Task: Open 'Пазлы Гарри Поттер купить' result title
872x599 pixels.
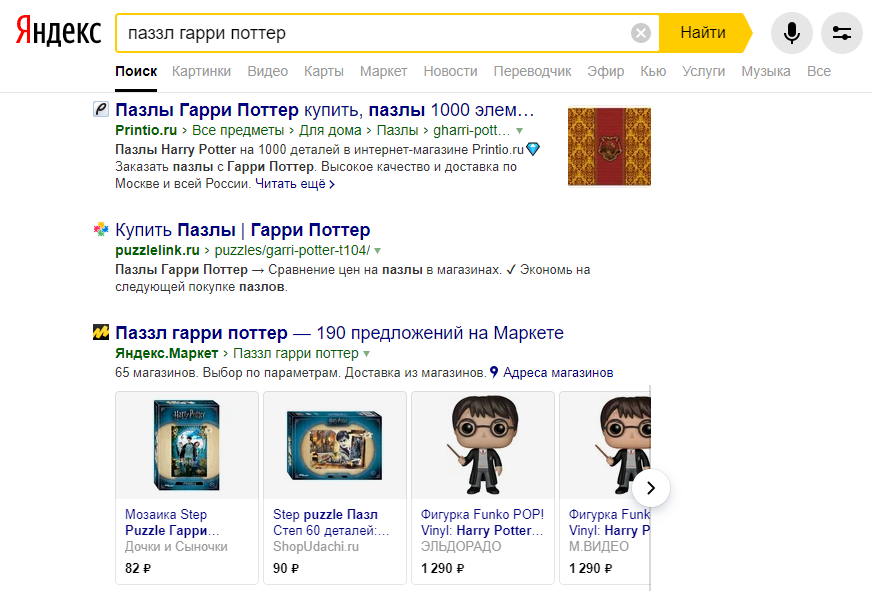Action: coord(325,110)
